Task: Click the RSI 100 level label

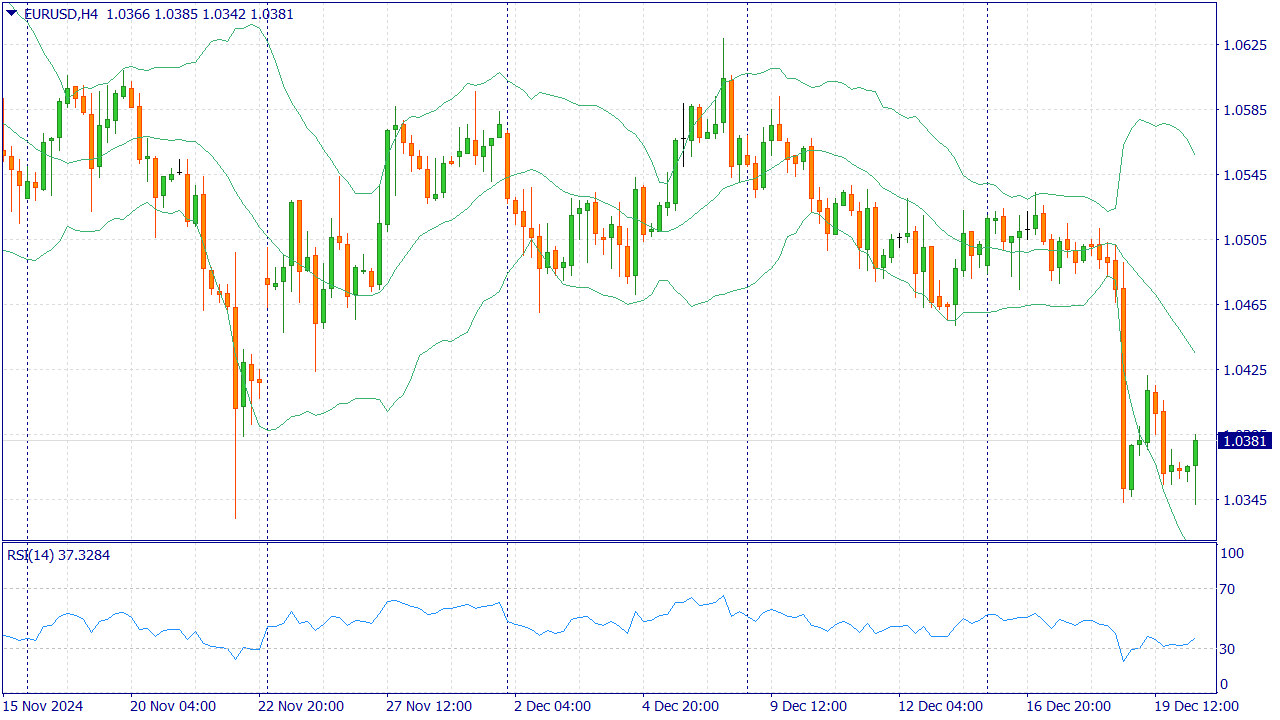Action: [x=1232, y=553]
